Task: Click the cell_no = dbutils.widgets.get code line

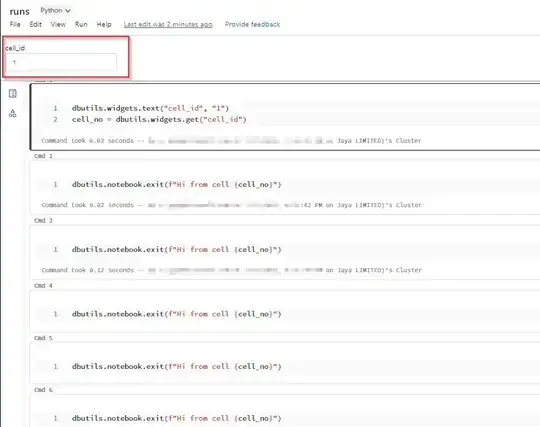Action: pyautogui.click(x=159, y=119)
